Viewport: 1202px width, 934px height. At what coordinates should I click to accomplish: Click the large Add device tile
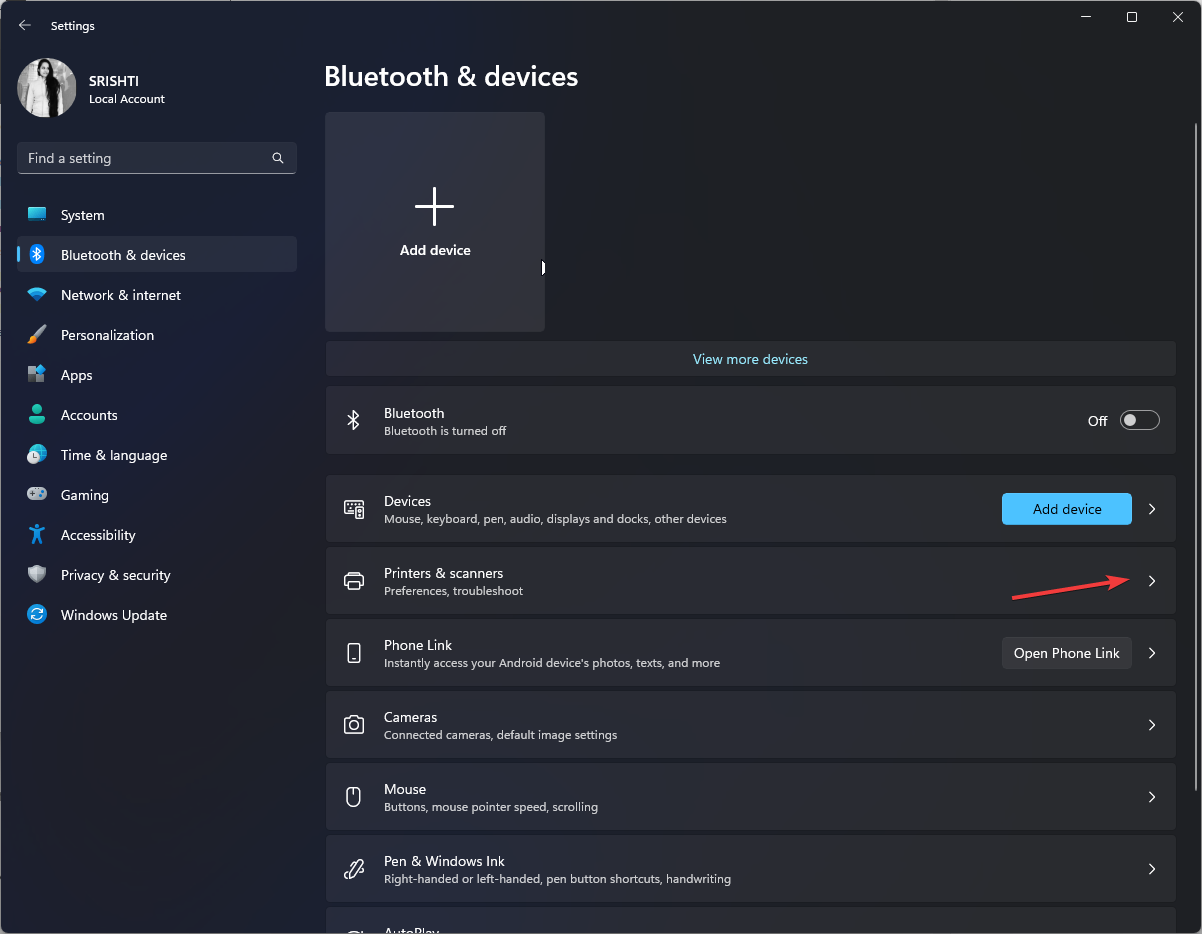(435, 222)
